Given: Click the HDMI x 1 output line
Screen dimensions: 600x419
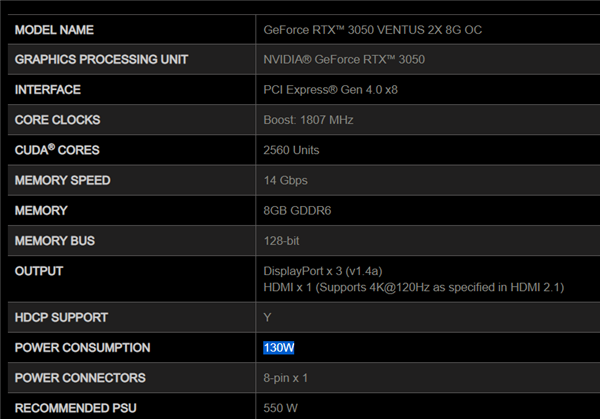Looking at the screenshot, I should pos(413,287).
